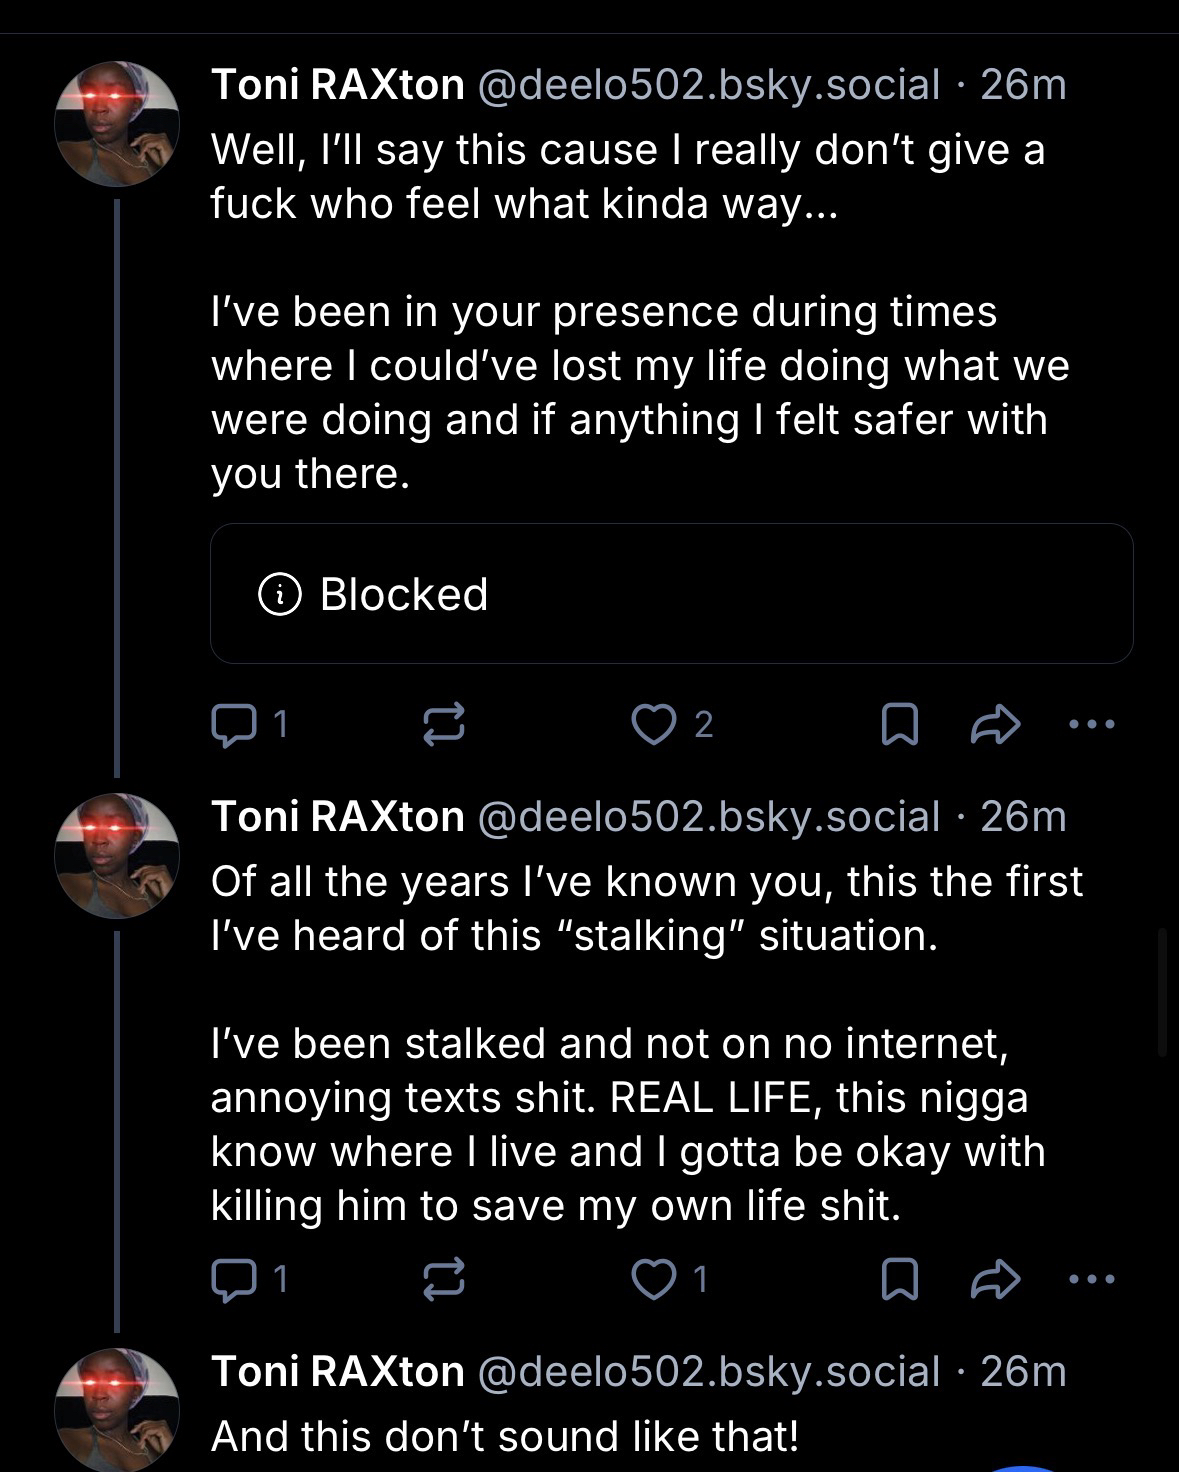Open the "And this don't sound like that!" post

point(505,1436)
